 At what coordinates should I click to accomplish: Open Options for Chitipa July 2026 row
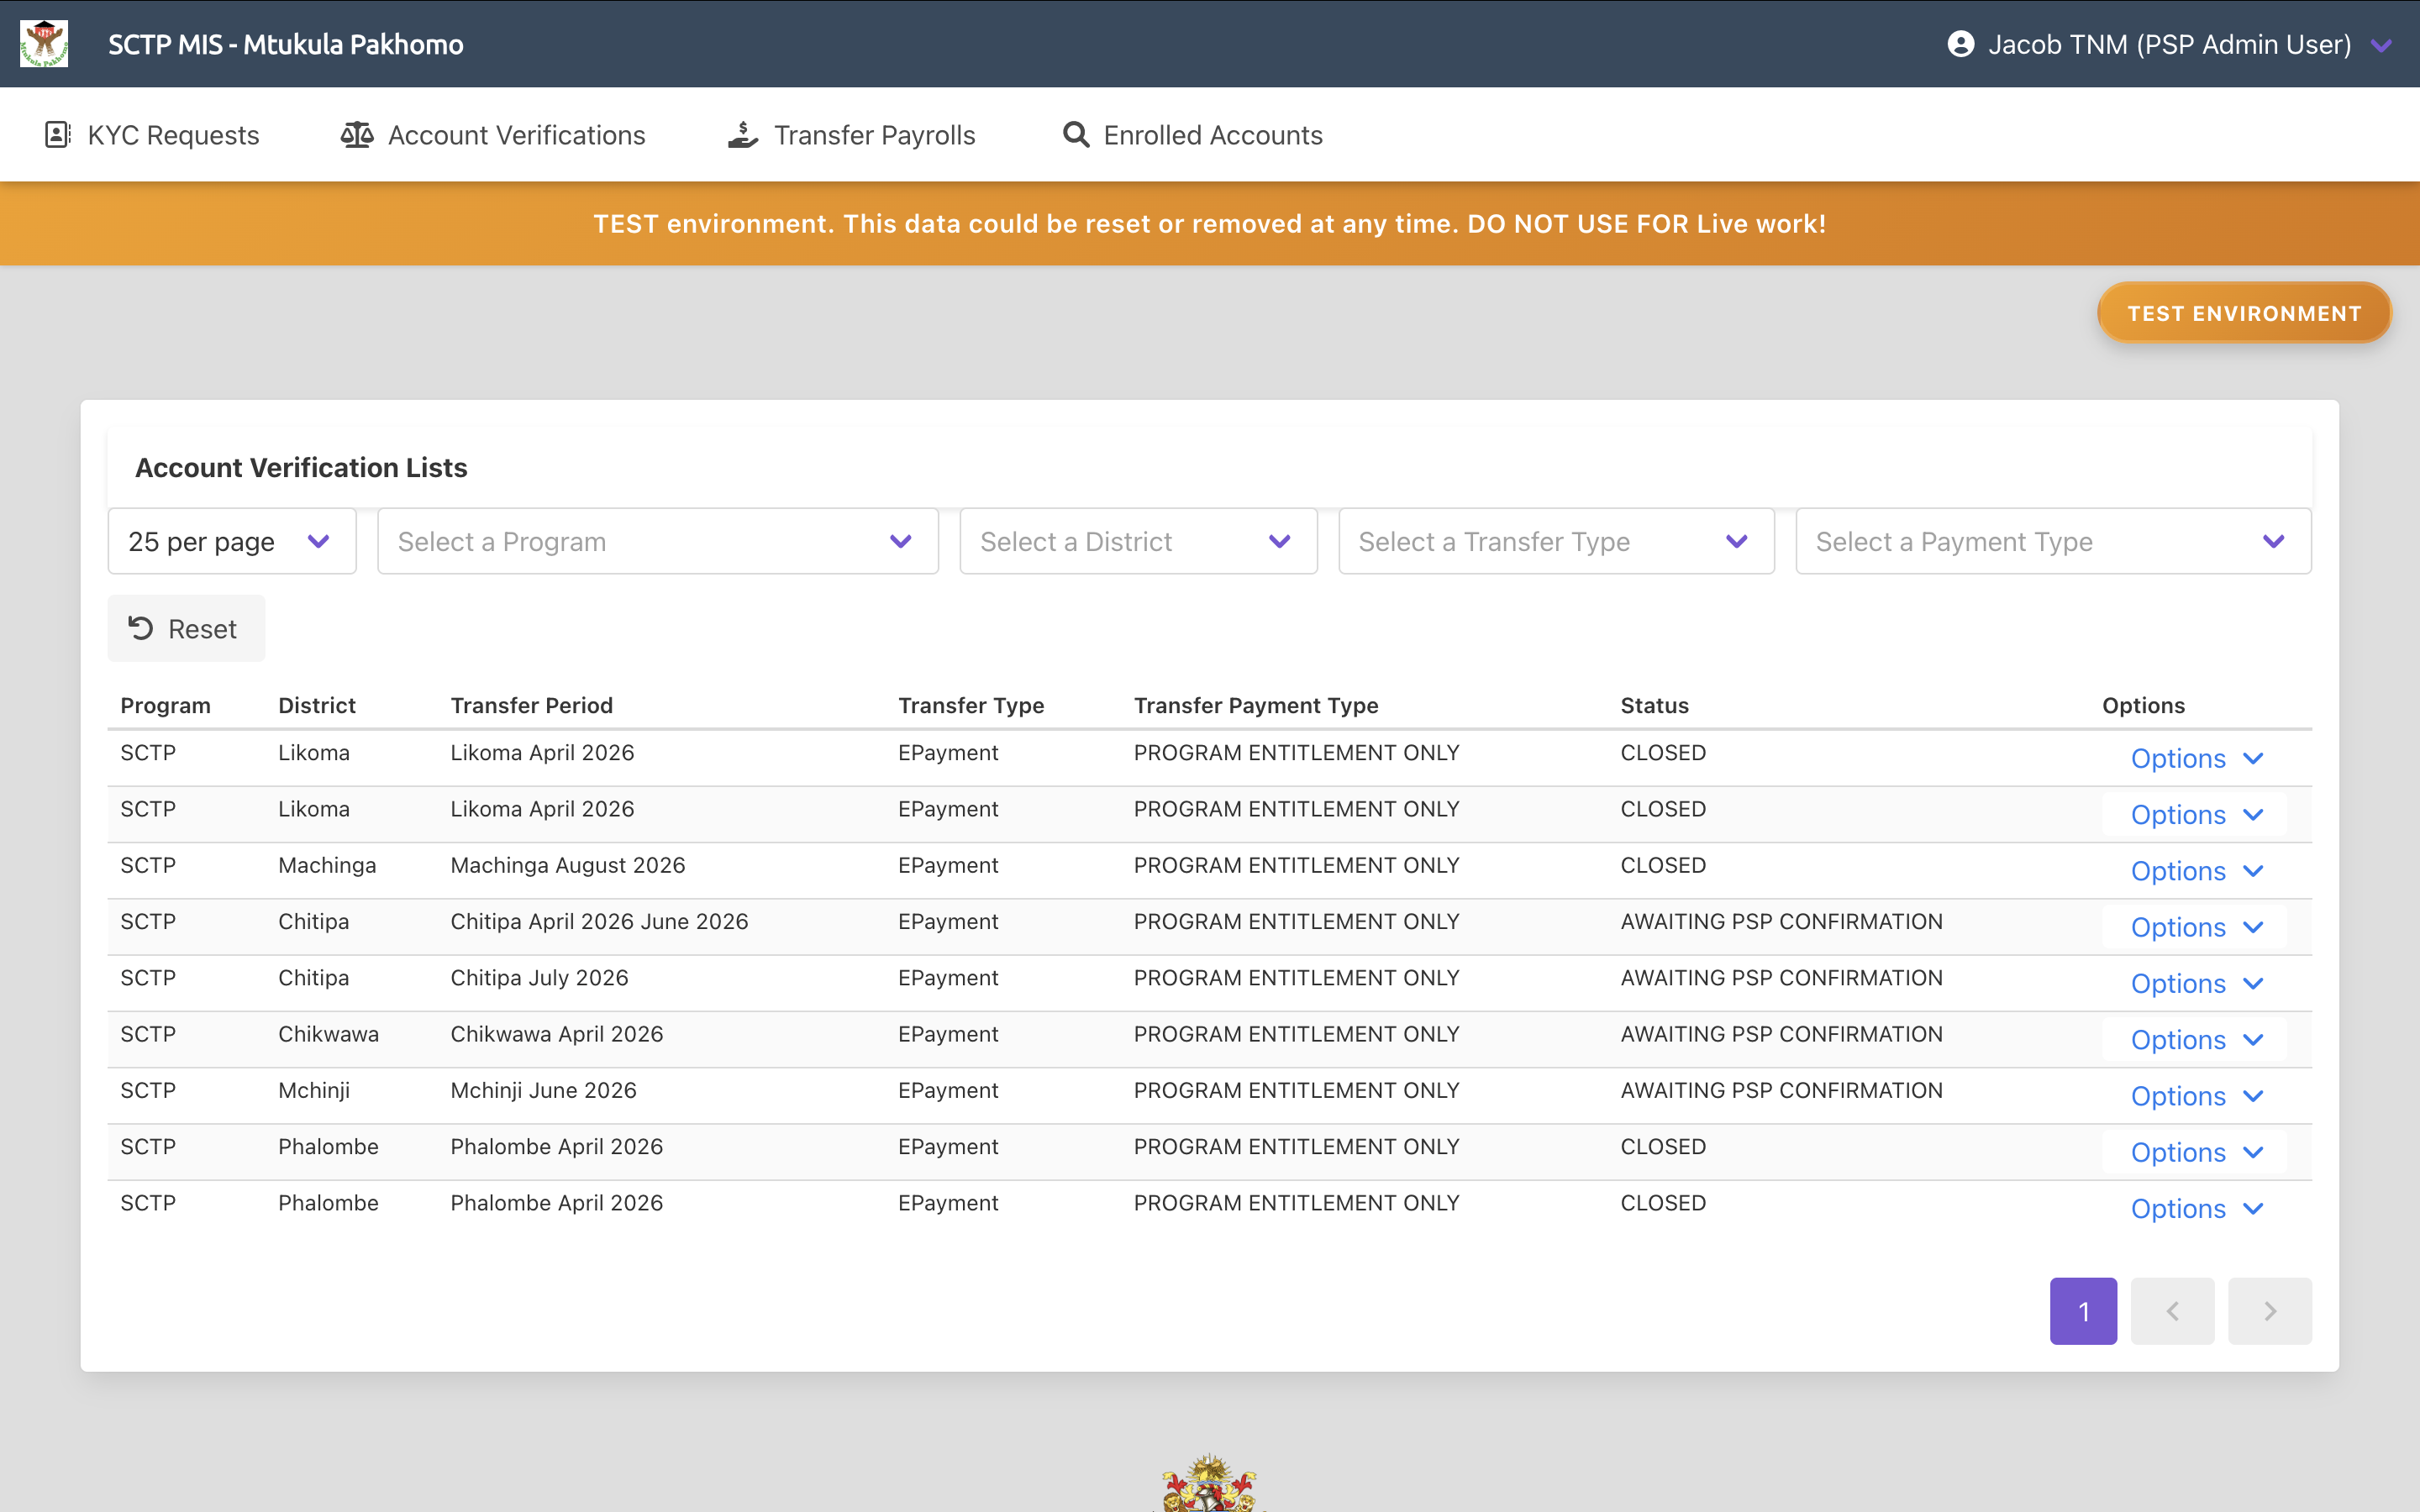click(x=2196, y=983)
